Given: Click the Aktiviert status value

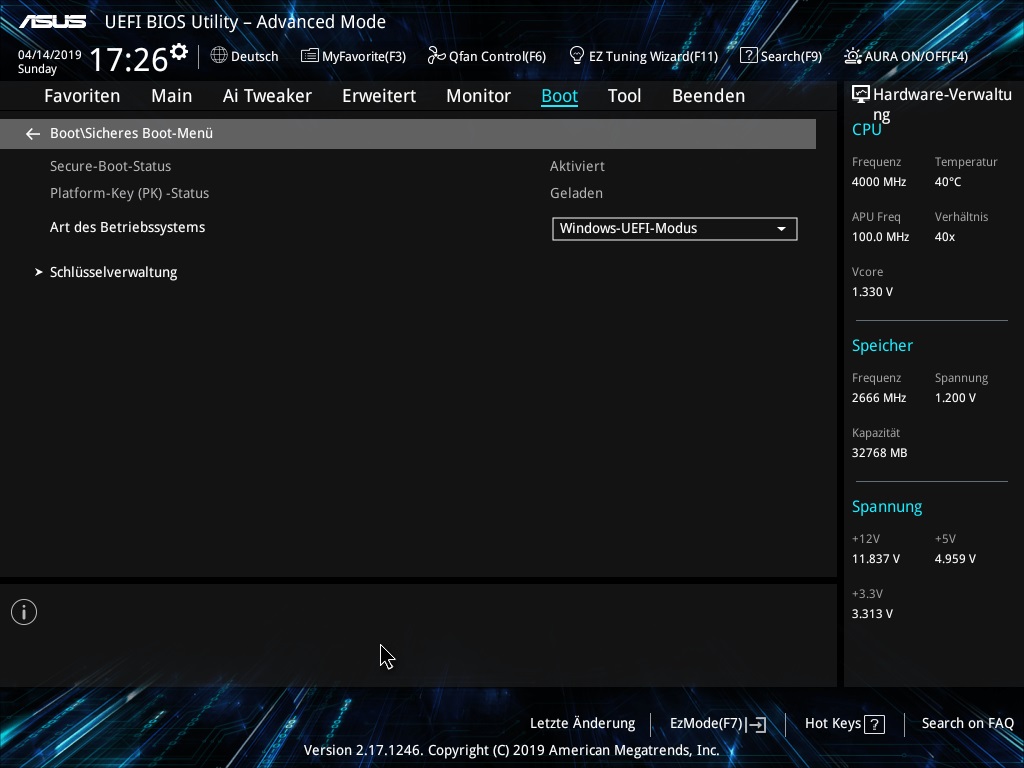Looking at the screenshot, I should (577, 167).
